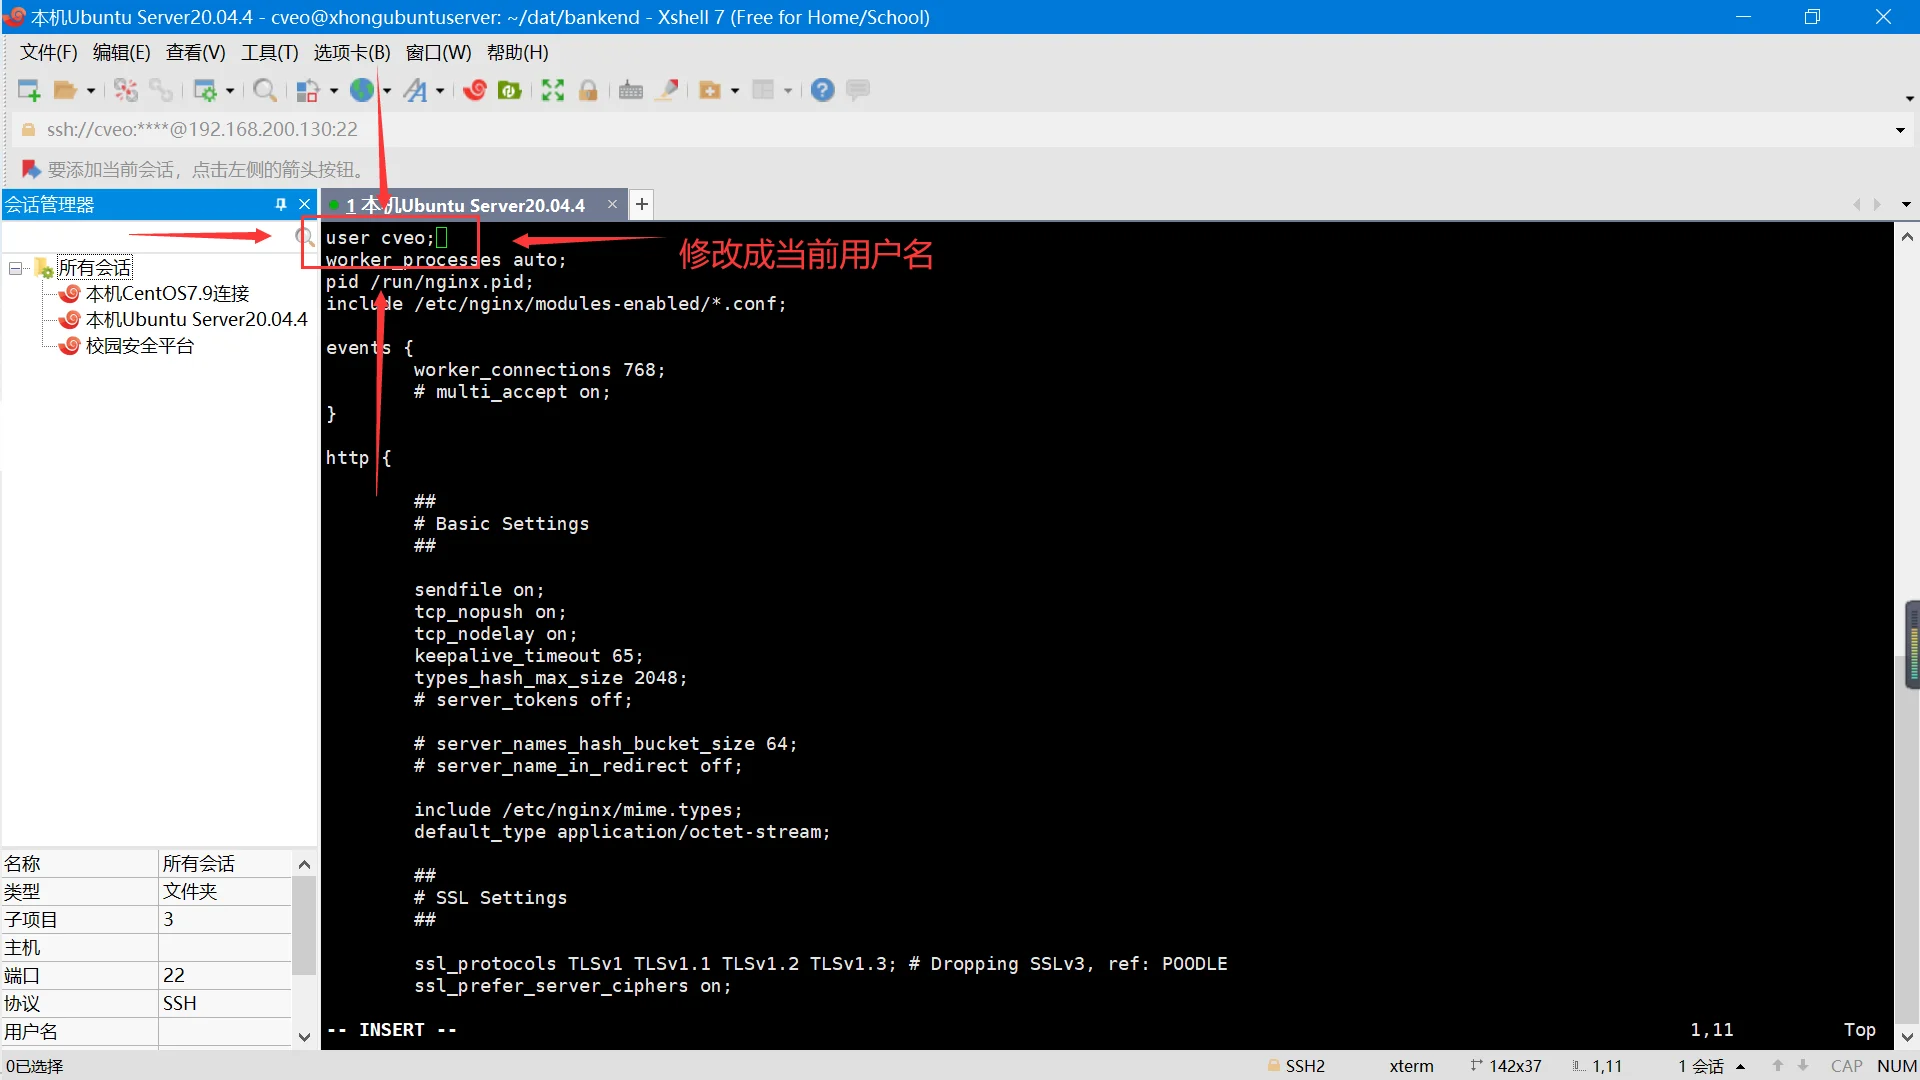Launch the red Xshell swirl icon
Image resolution: width=1920 pixels, height=1080 pixels.
[475, 91]
